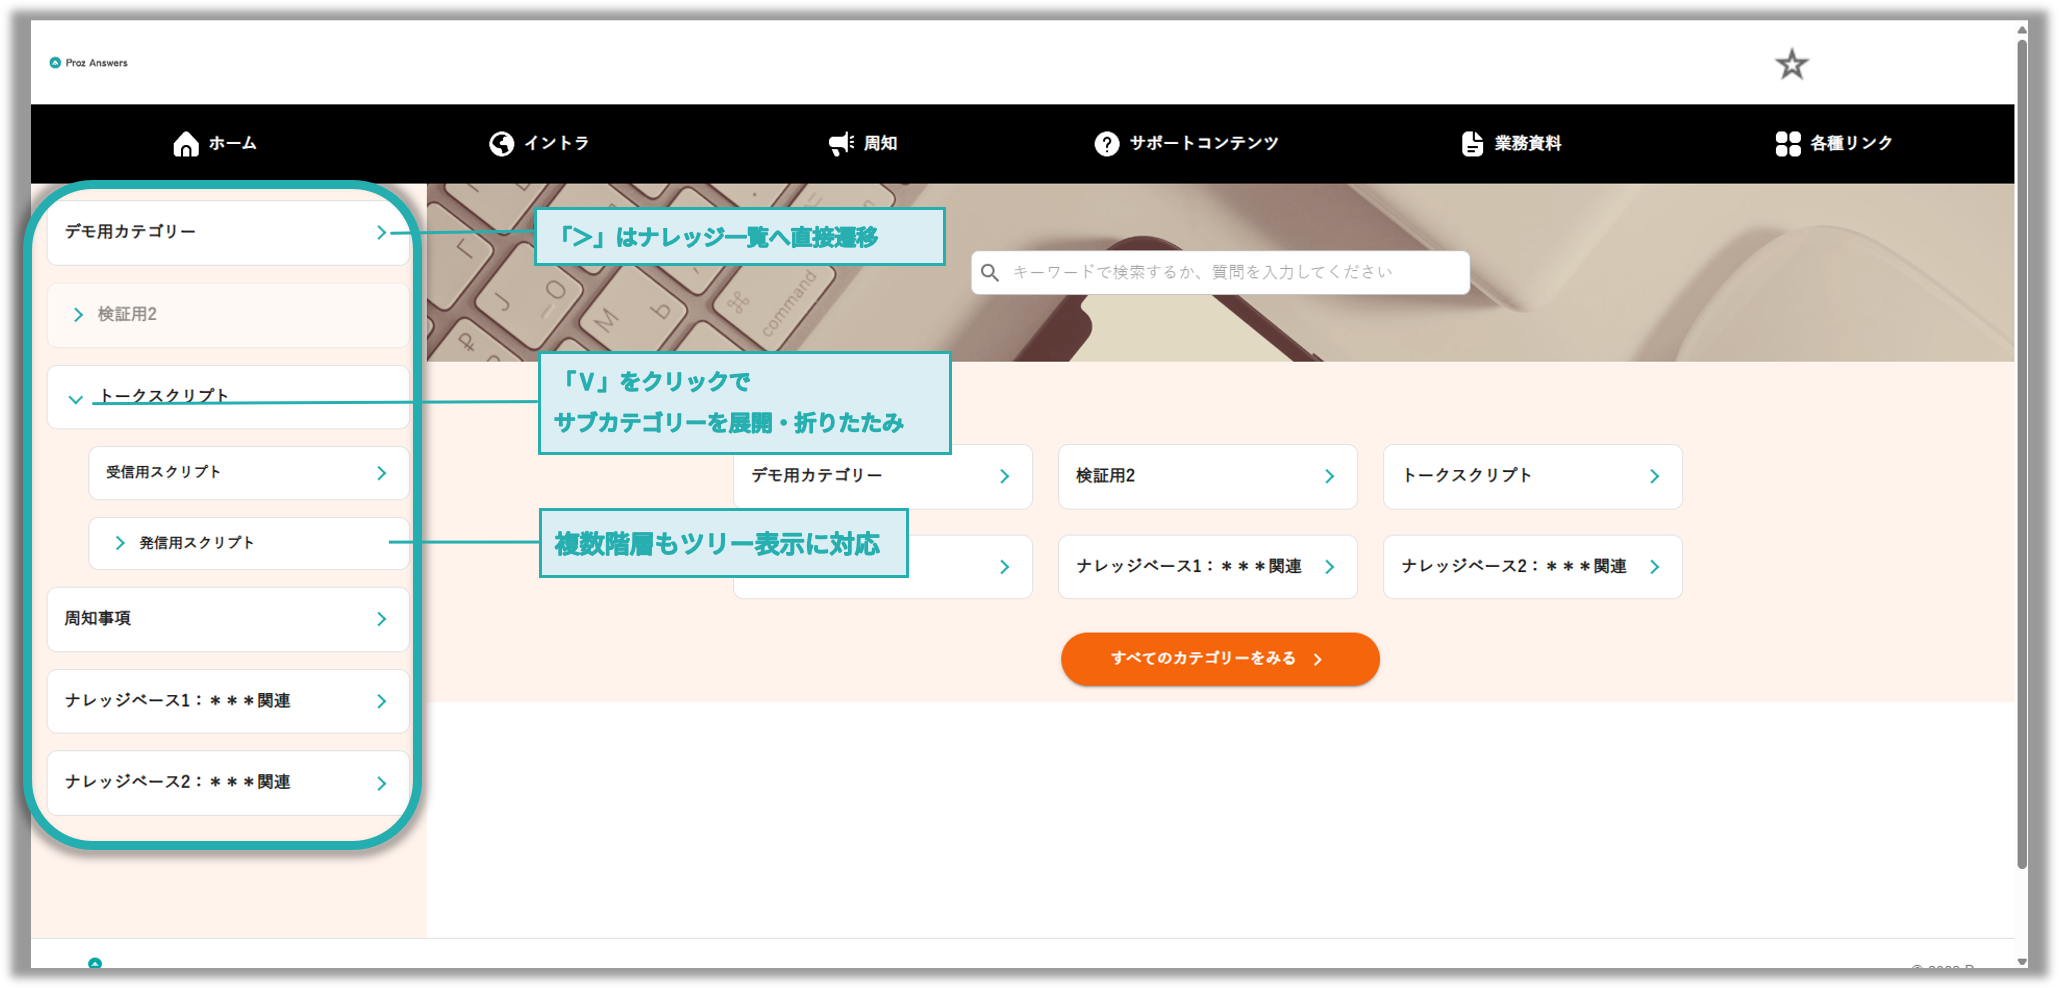Screen dimensions: 2059x988
Task: Click sidebar ナレッジベース1 arrow icon
Action: click(x=381, y=701)
